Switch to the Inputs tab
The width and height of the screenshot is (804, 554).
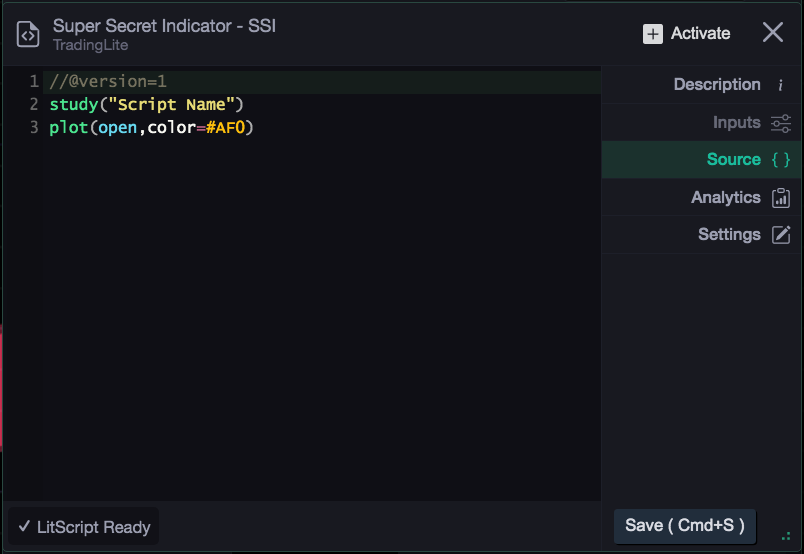[701, 123]
